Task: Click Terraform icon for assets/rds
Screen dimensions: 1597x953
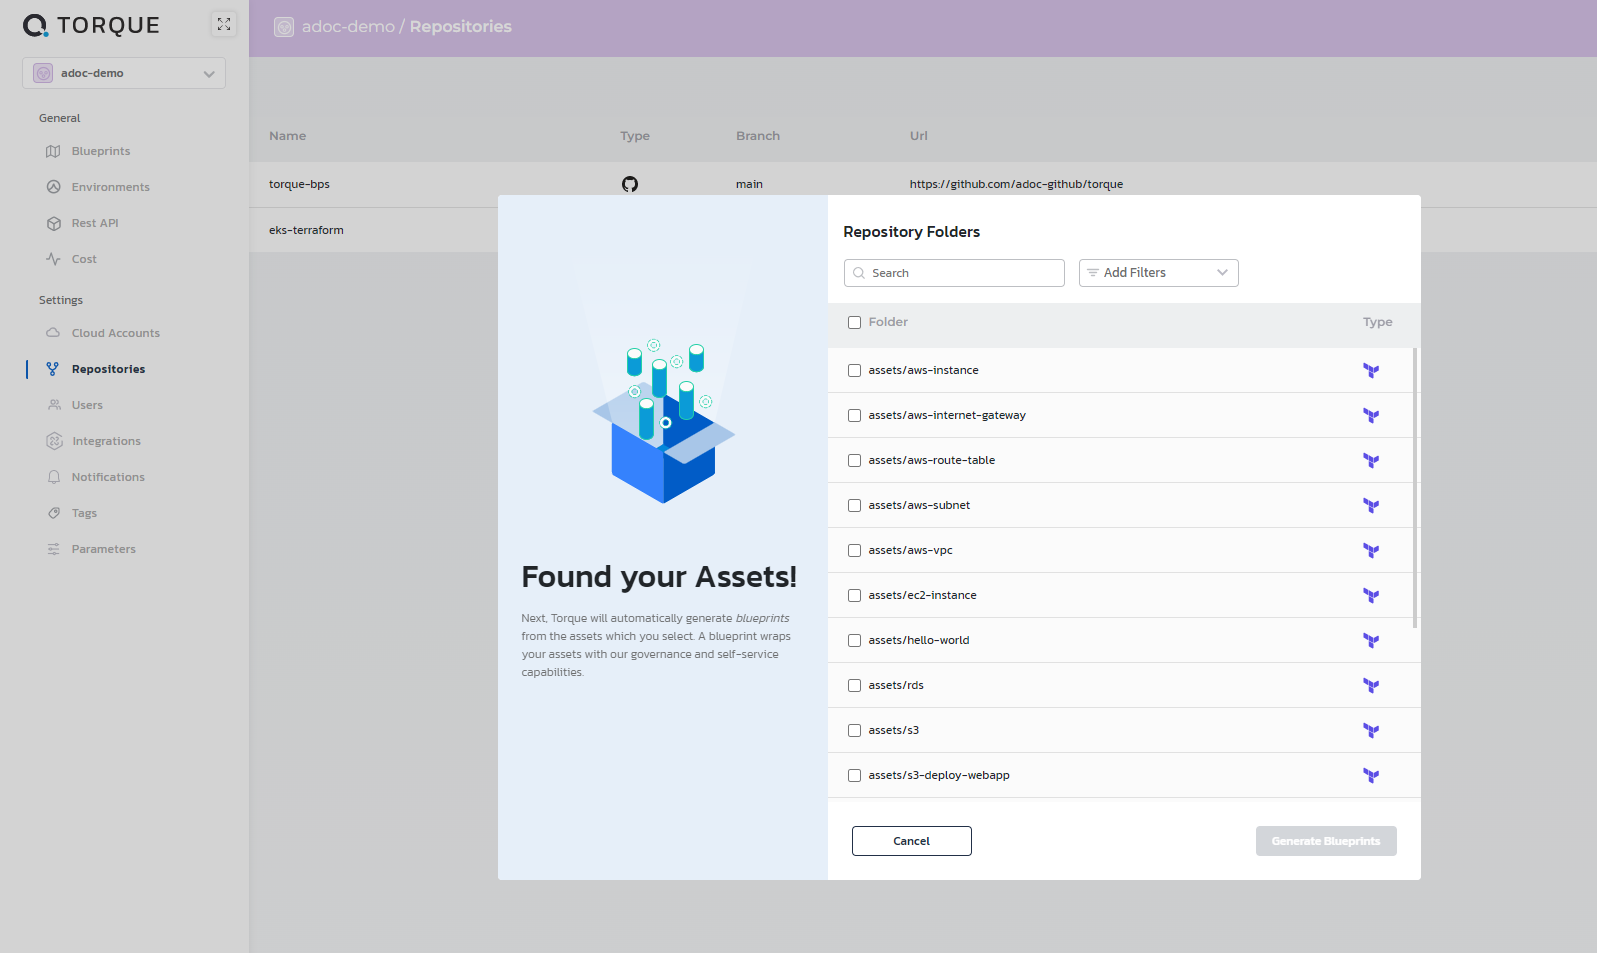Action: [1371, 686]
